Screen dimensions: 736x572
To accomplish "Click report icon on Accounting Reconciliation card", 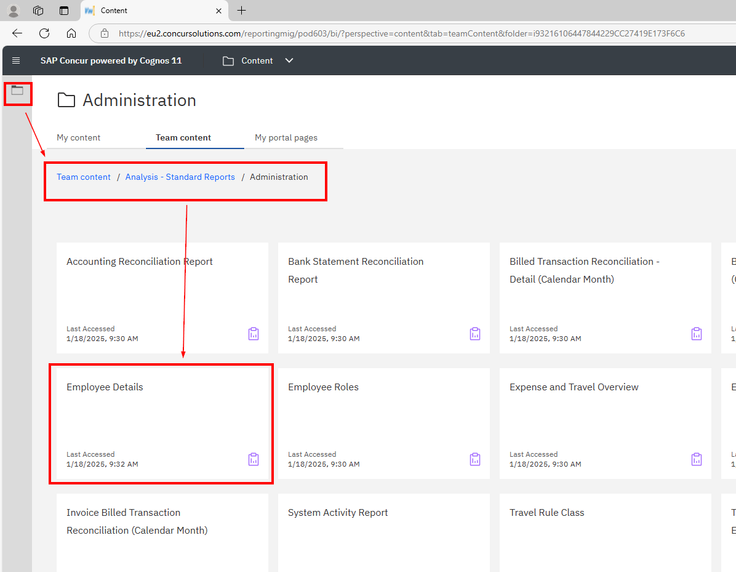I will [253, 334].
